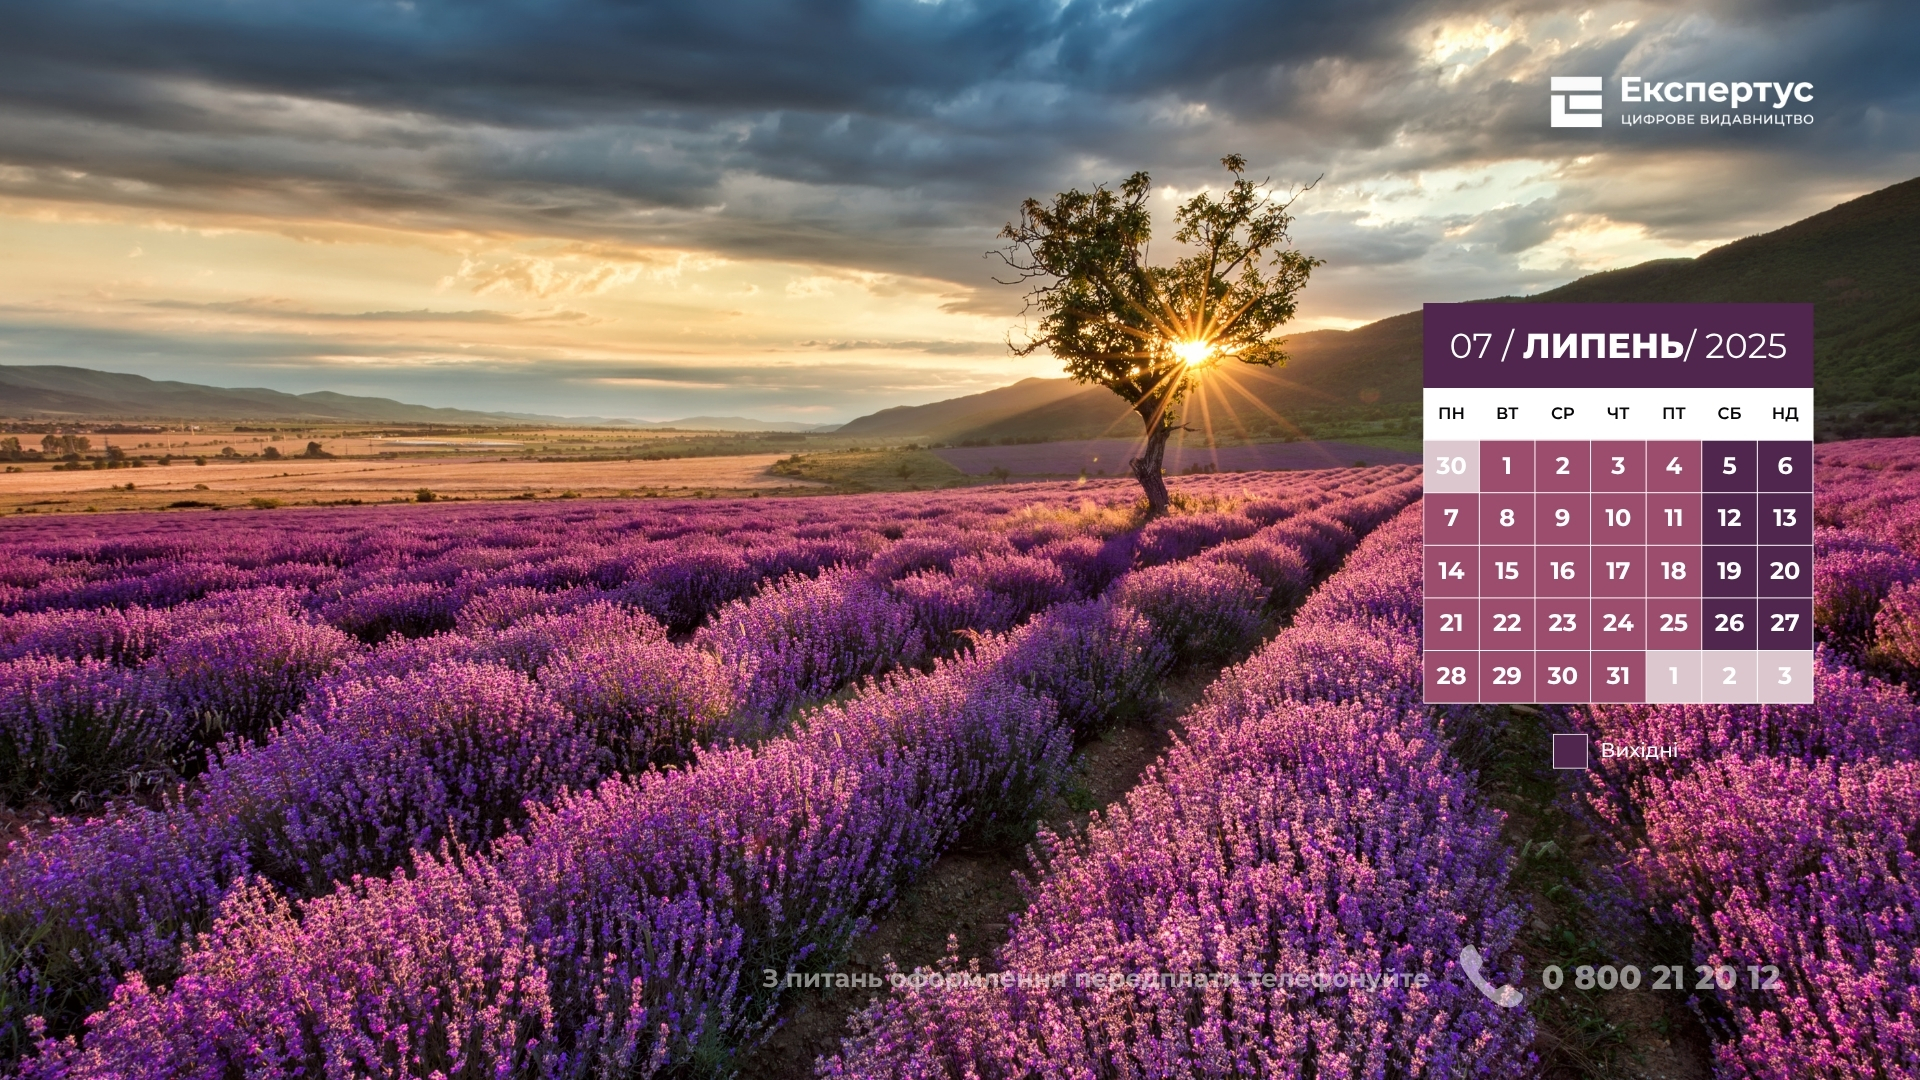Click the 'ЛИПЕНЬ' month title

pos(1603,346)
